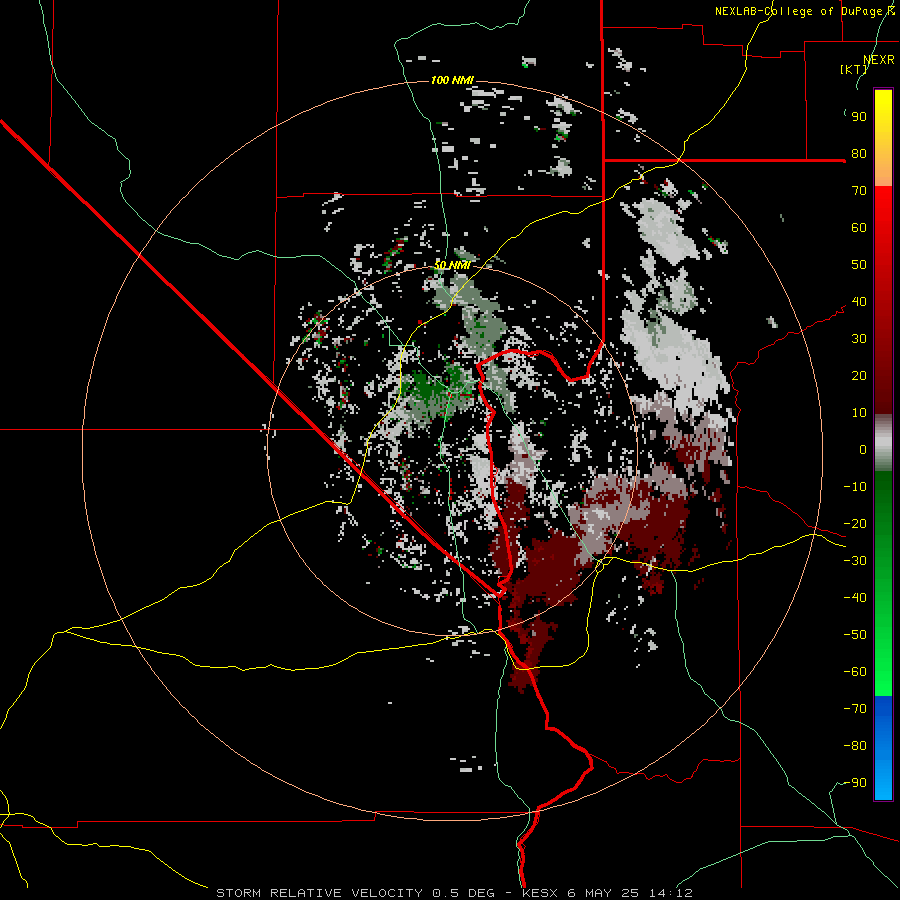900x900 pixels.
Task: Click the NEXR label above the scale
Action: coord(879,59)
